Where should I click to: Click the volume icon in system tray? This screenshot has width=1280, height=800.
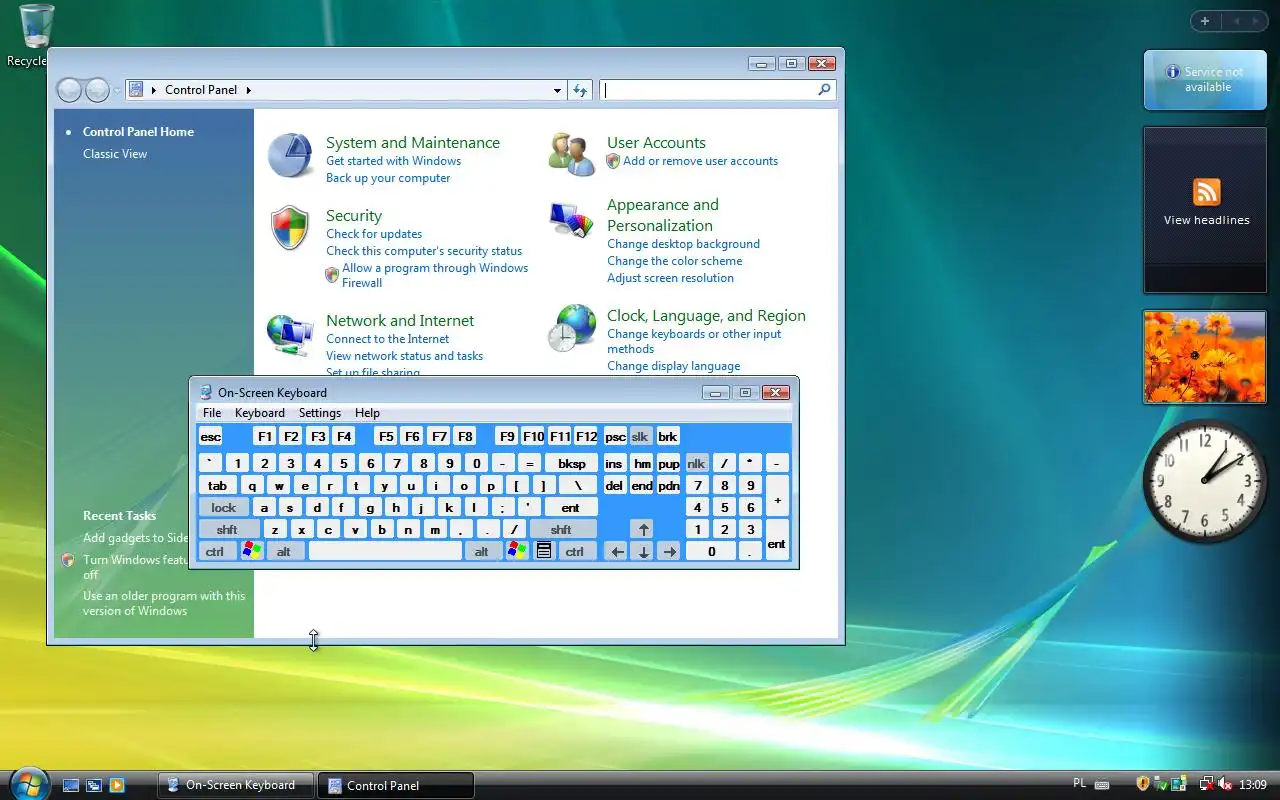click(1225, 784)
